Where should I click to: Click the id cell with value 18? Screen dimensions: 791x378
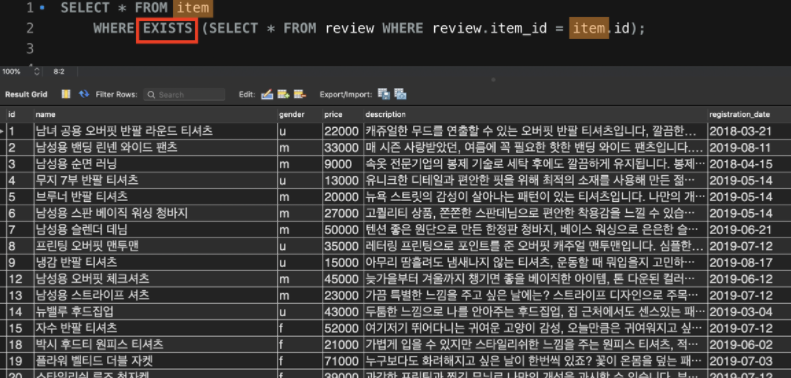point(20,344)
